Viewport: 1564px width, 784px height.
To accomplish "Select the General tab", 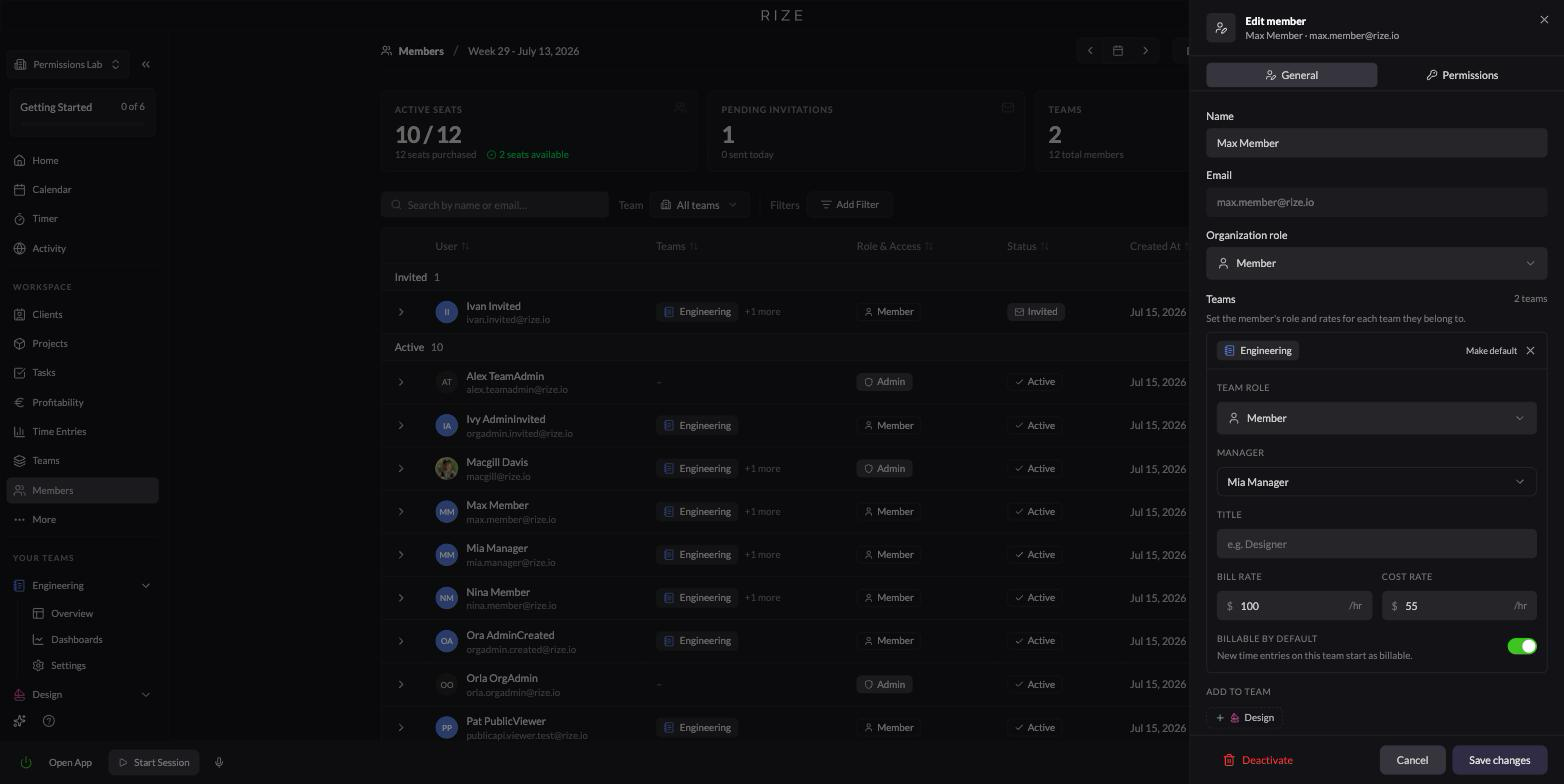I will pos(1291,75).
